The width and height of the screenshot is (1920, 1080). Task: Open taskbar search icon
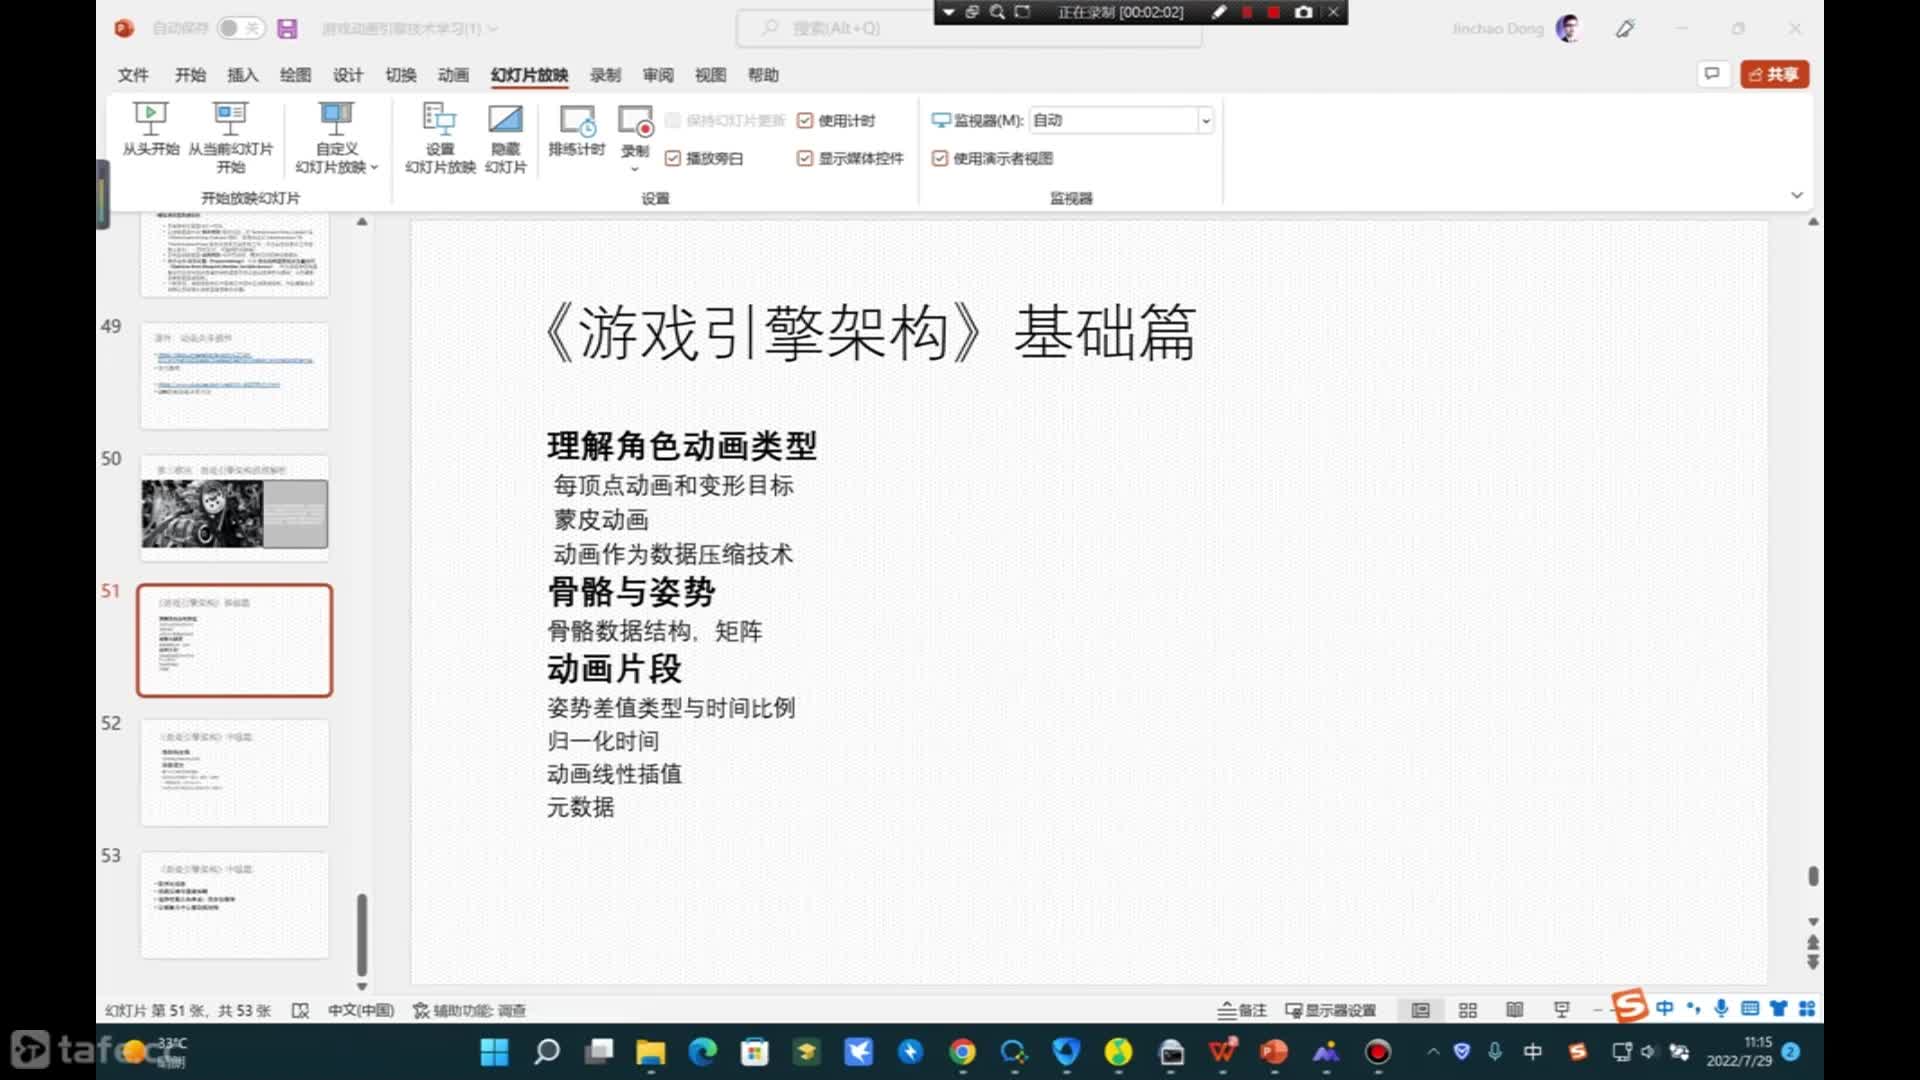click(547, 1052)
